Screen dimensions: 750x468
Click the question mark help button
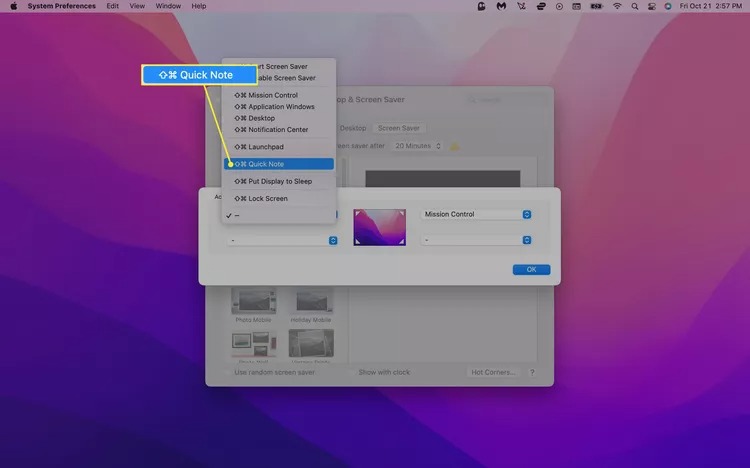pos(532,372)
